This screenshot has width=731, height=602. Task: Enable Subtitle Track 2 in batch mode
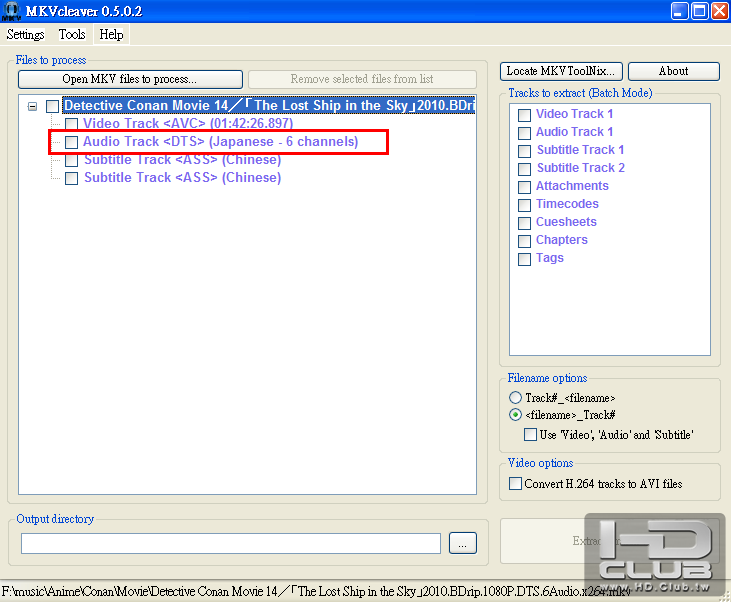click(x=524, y=169)
